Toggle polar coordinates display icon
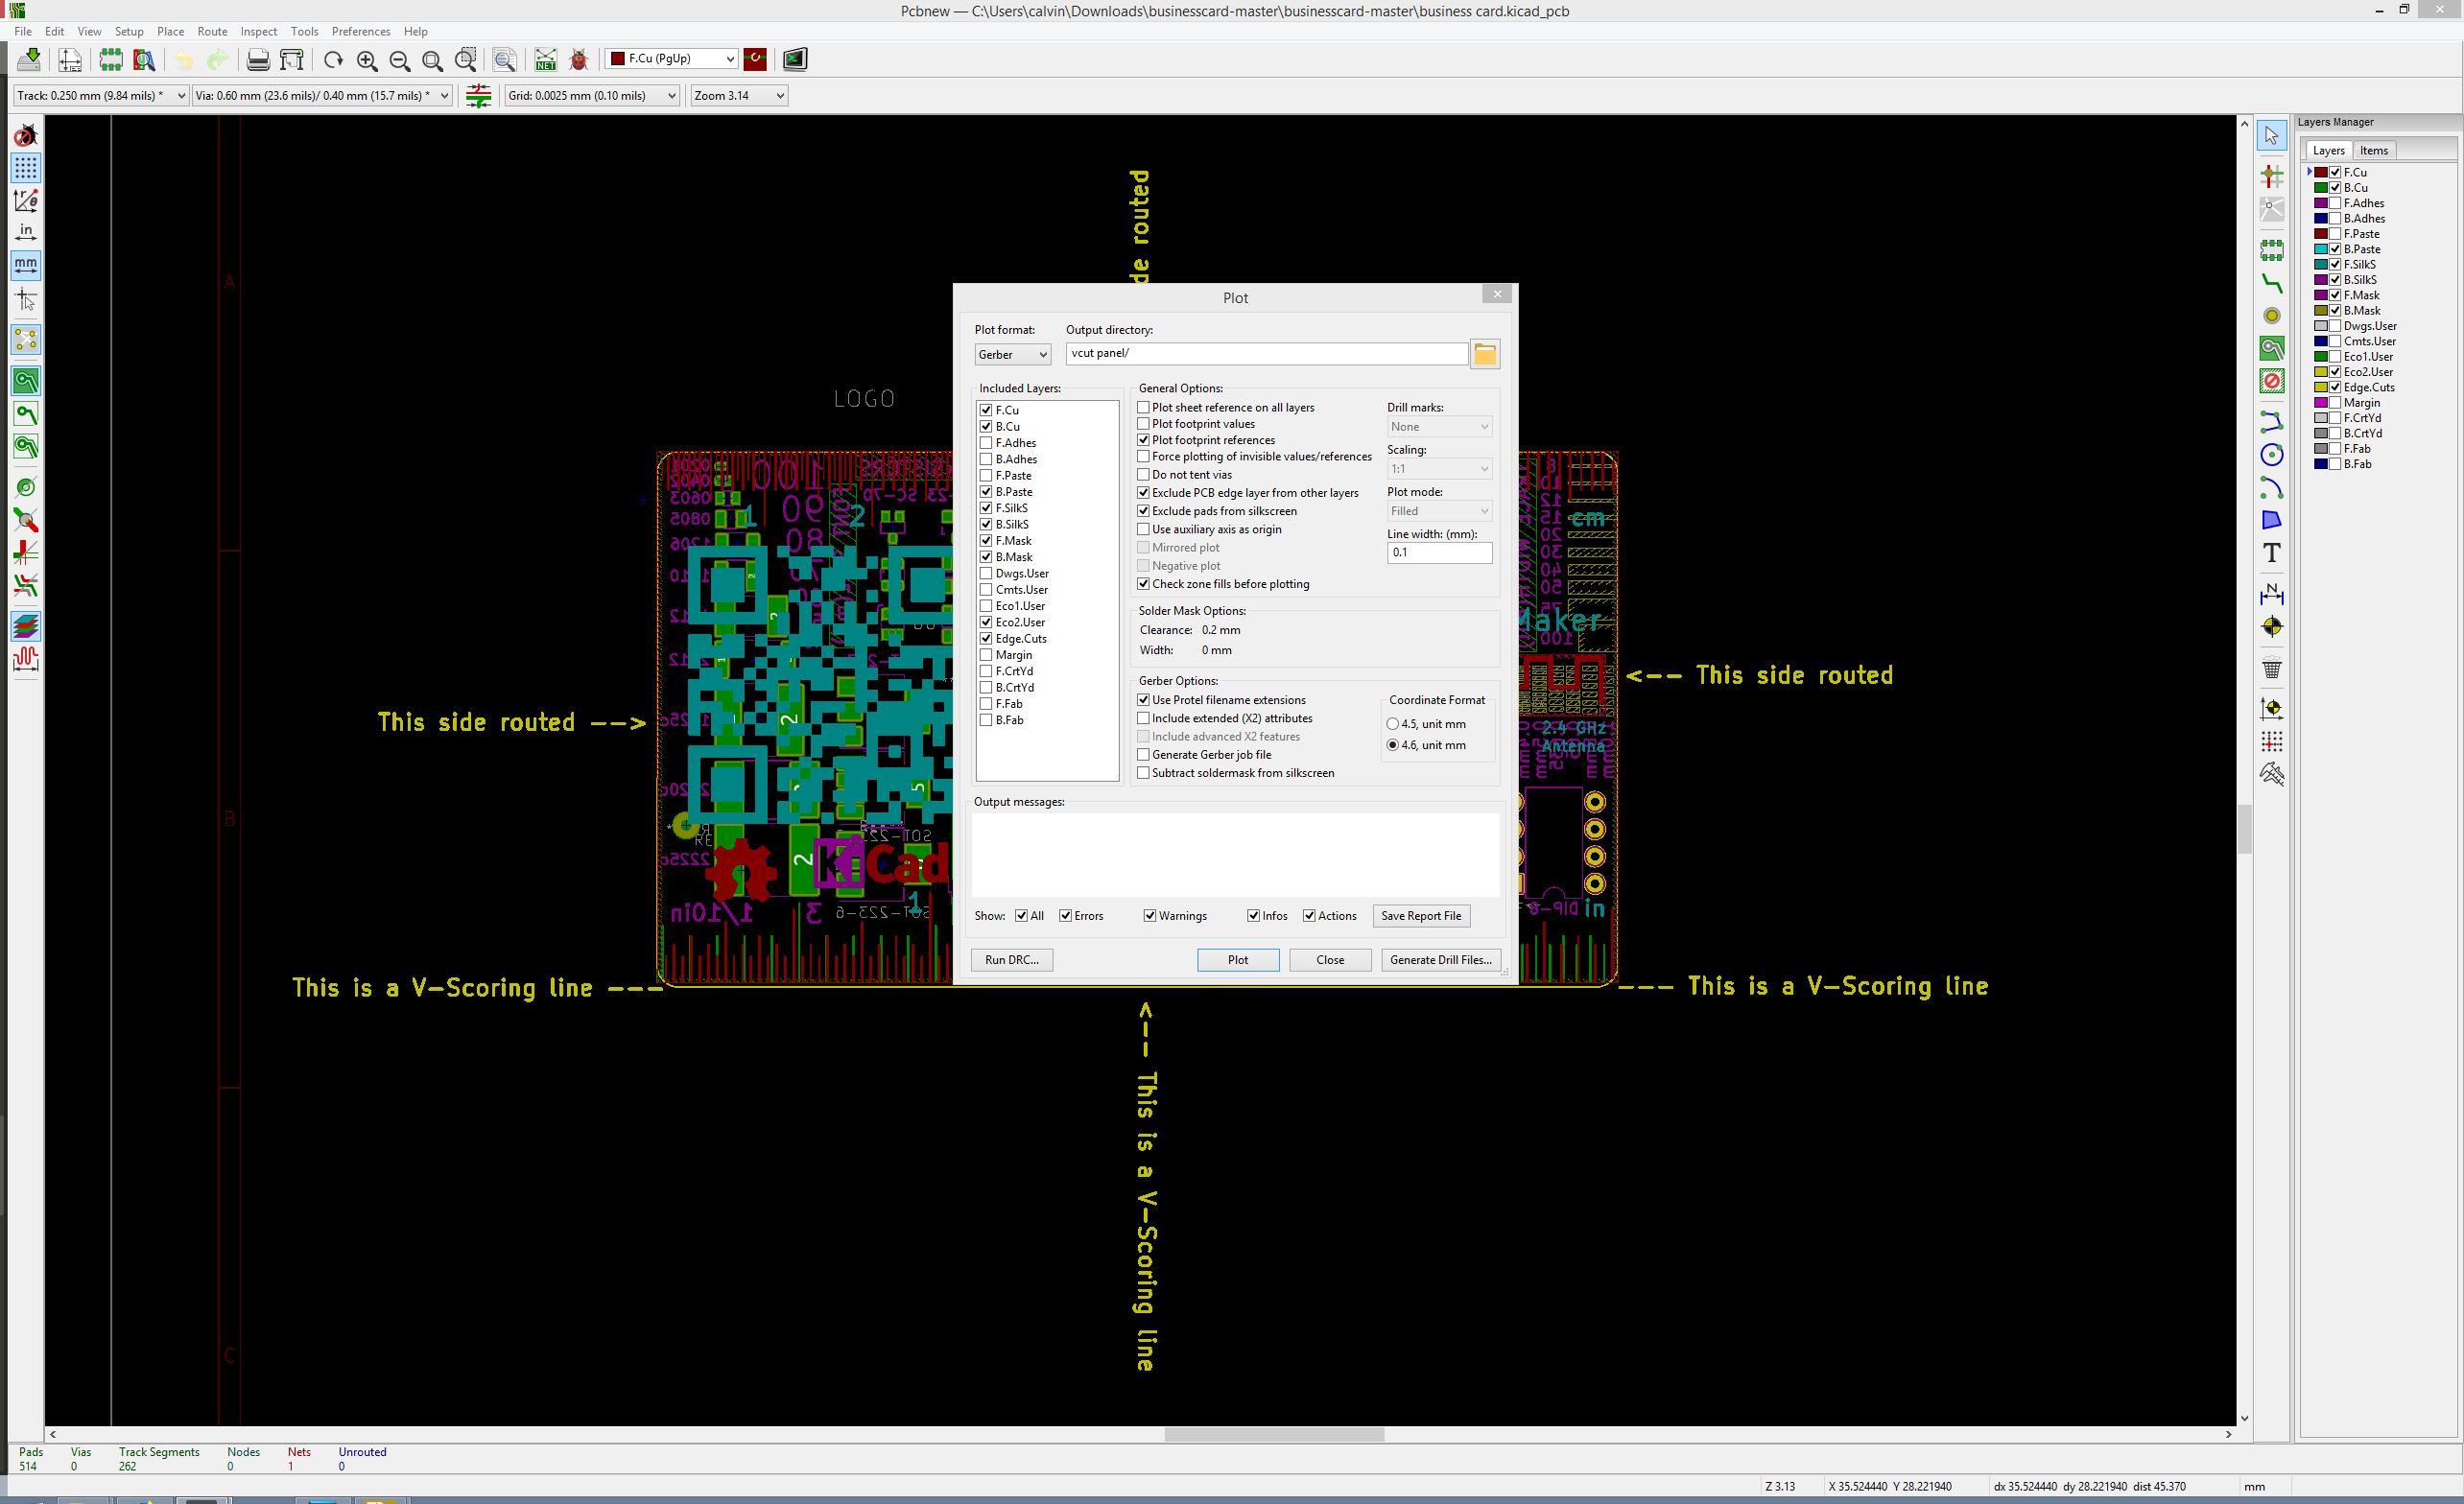 coord(26,200)
